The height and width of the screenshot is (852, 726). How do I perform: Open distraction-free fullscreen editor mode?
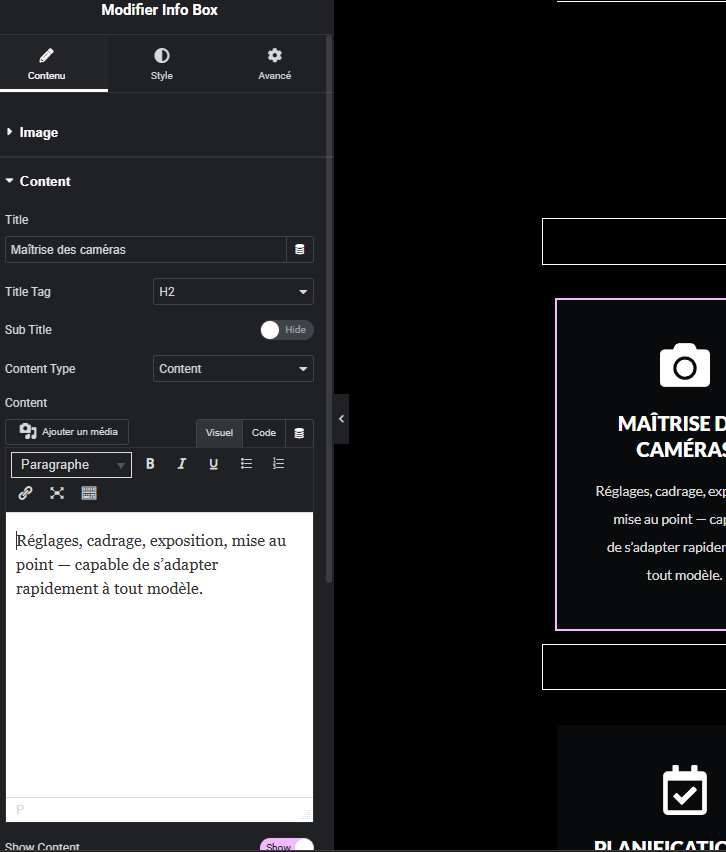pyautogui.click(x=57, y=493)
